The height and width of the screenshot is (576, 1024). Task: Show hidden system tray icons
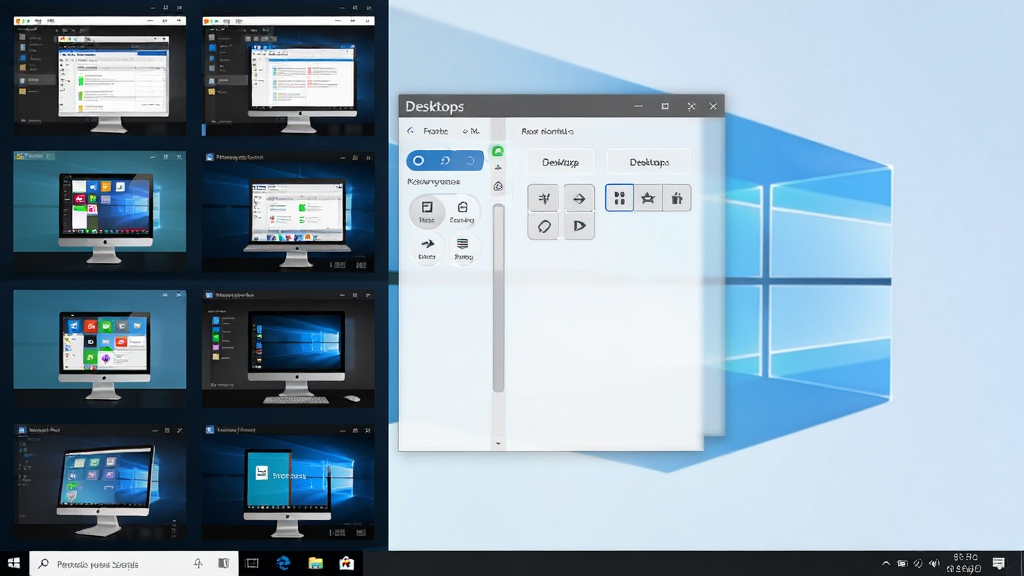[886, 564]
